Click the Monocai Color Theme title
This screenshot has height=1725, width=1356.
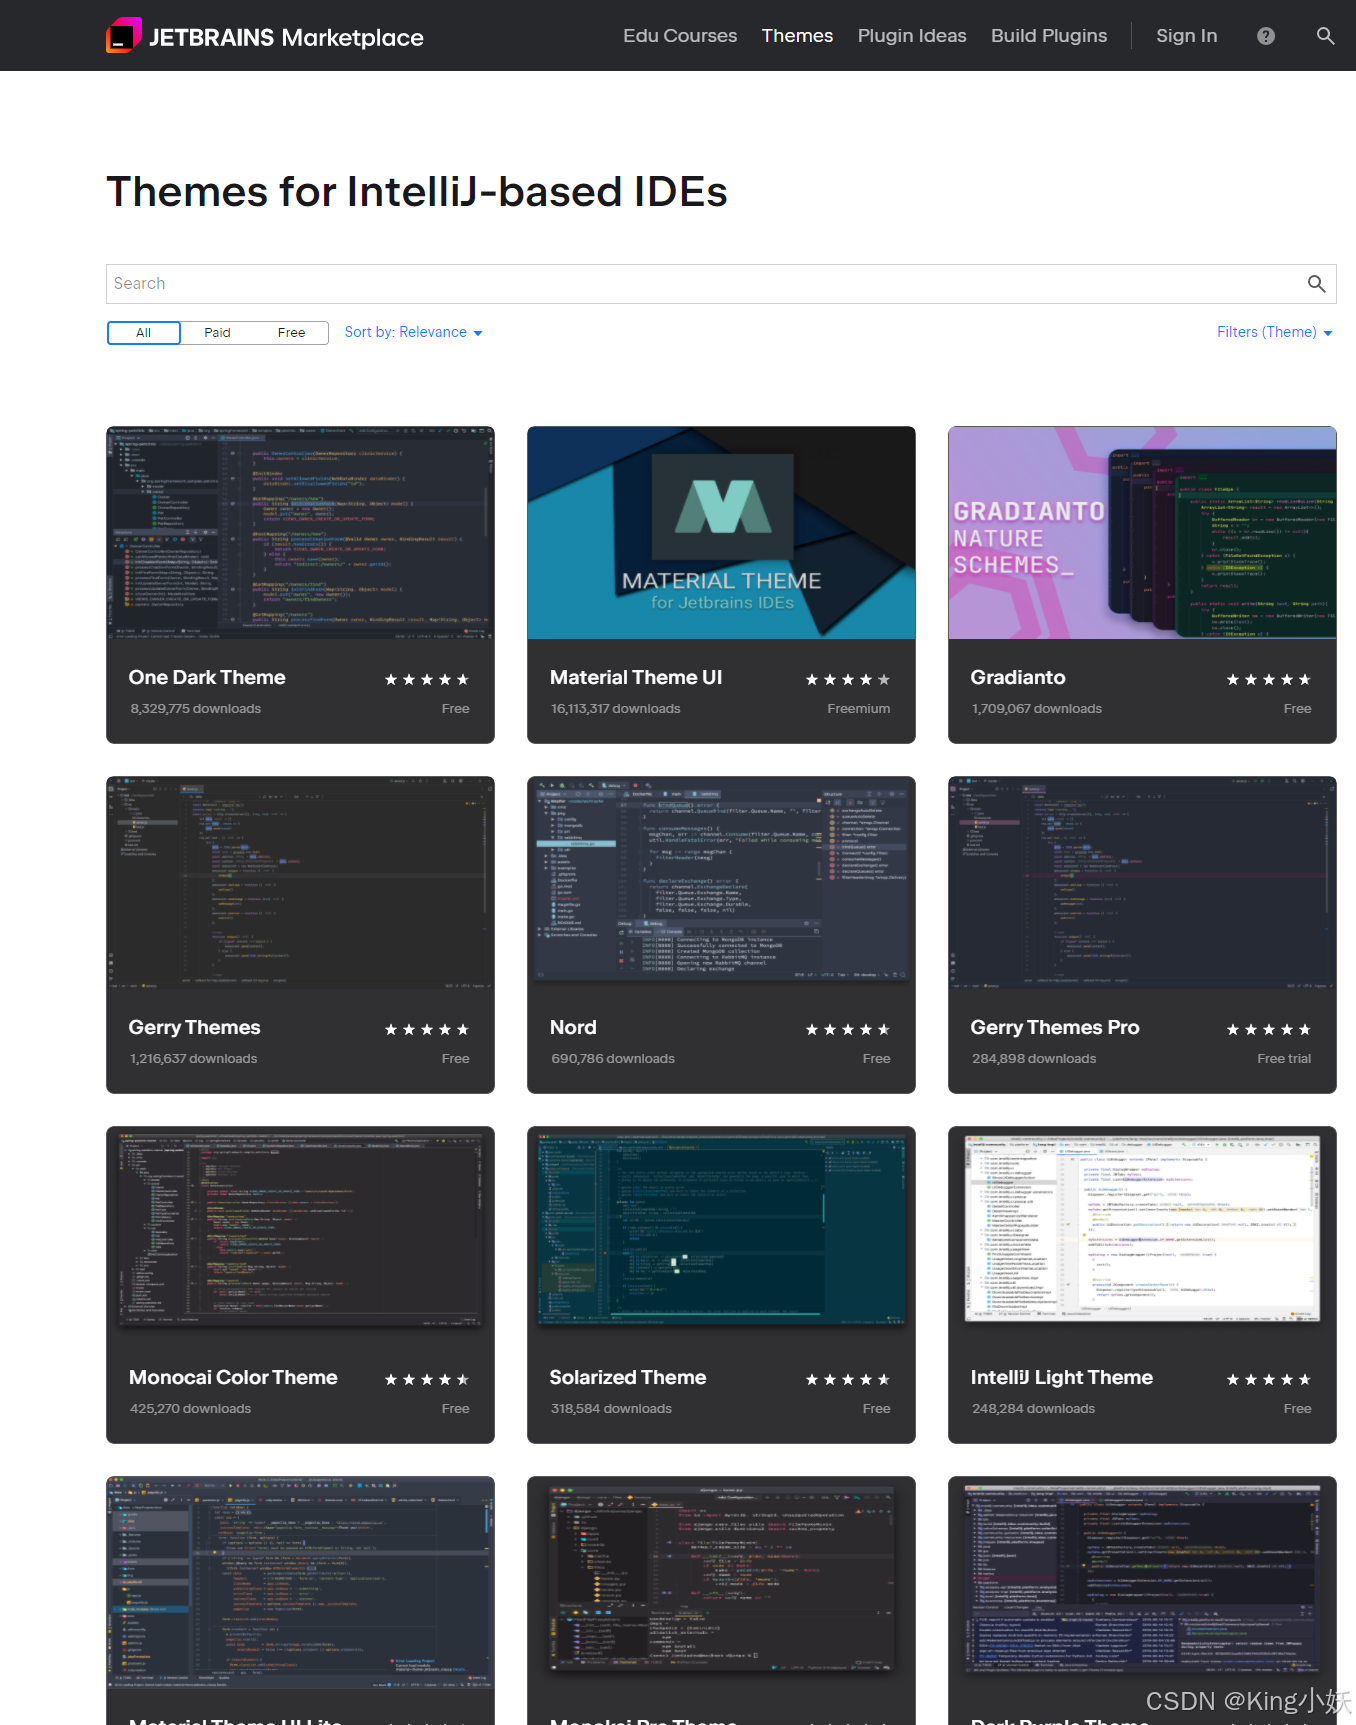[x=233, y=1377]
